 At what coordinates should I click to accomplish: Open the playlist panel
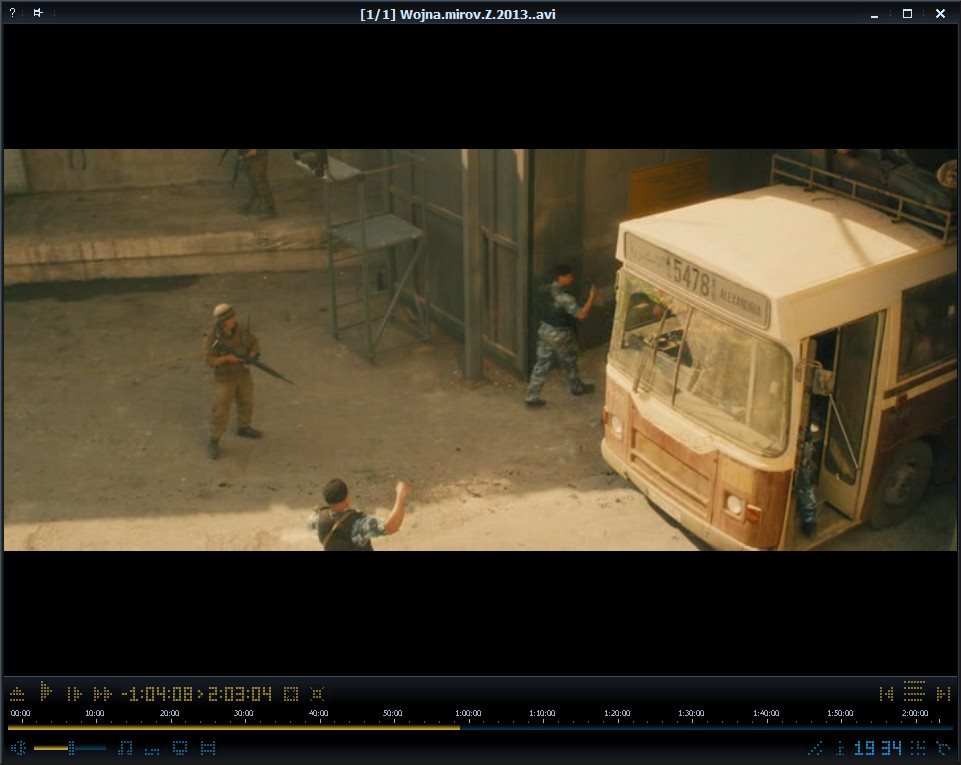(x=914, y=691)
